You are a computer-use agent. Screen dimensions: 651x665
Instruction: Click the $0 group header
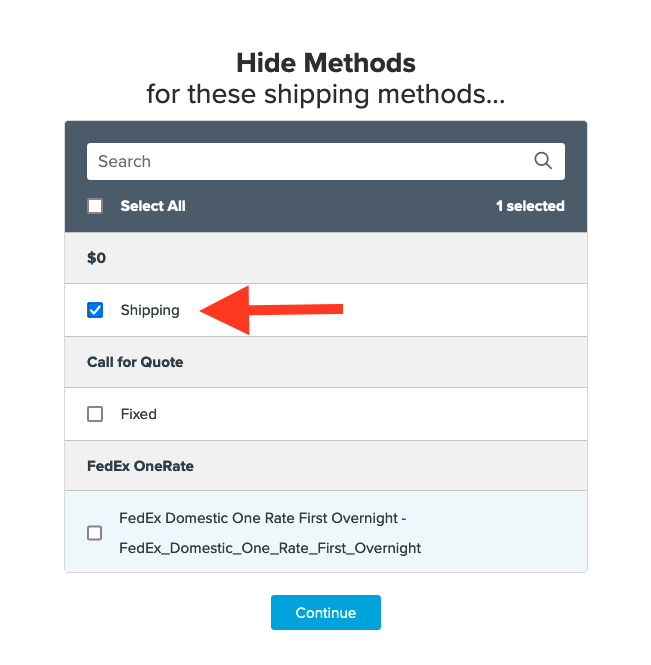pyautogui.click(x=97, y=258)
